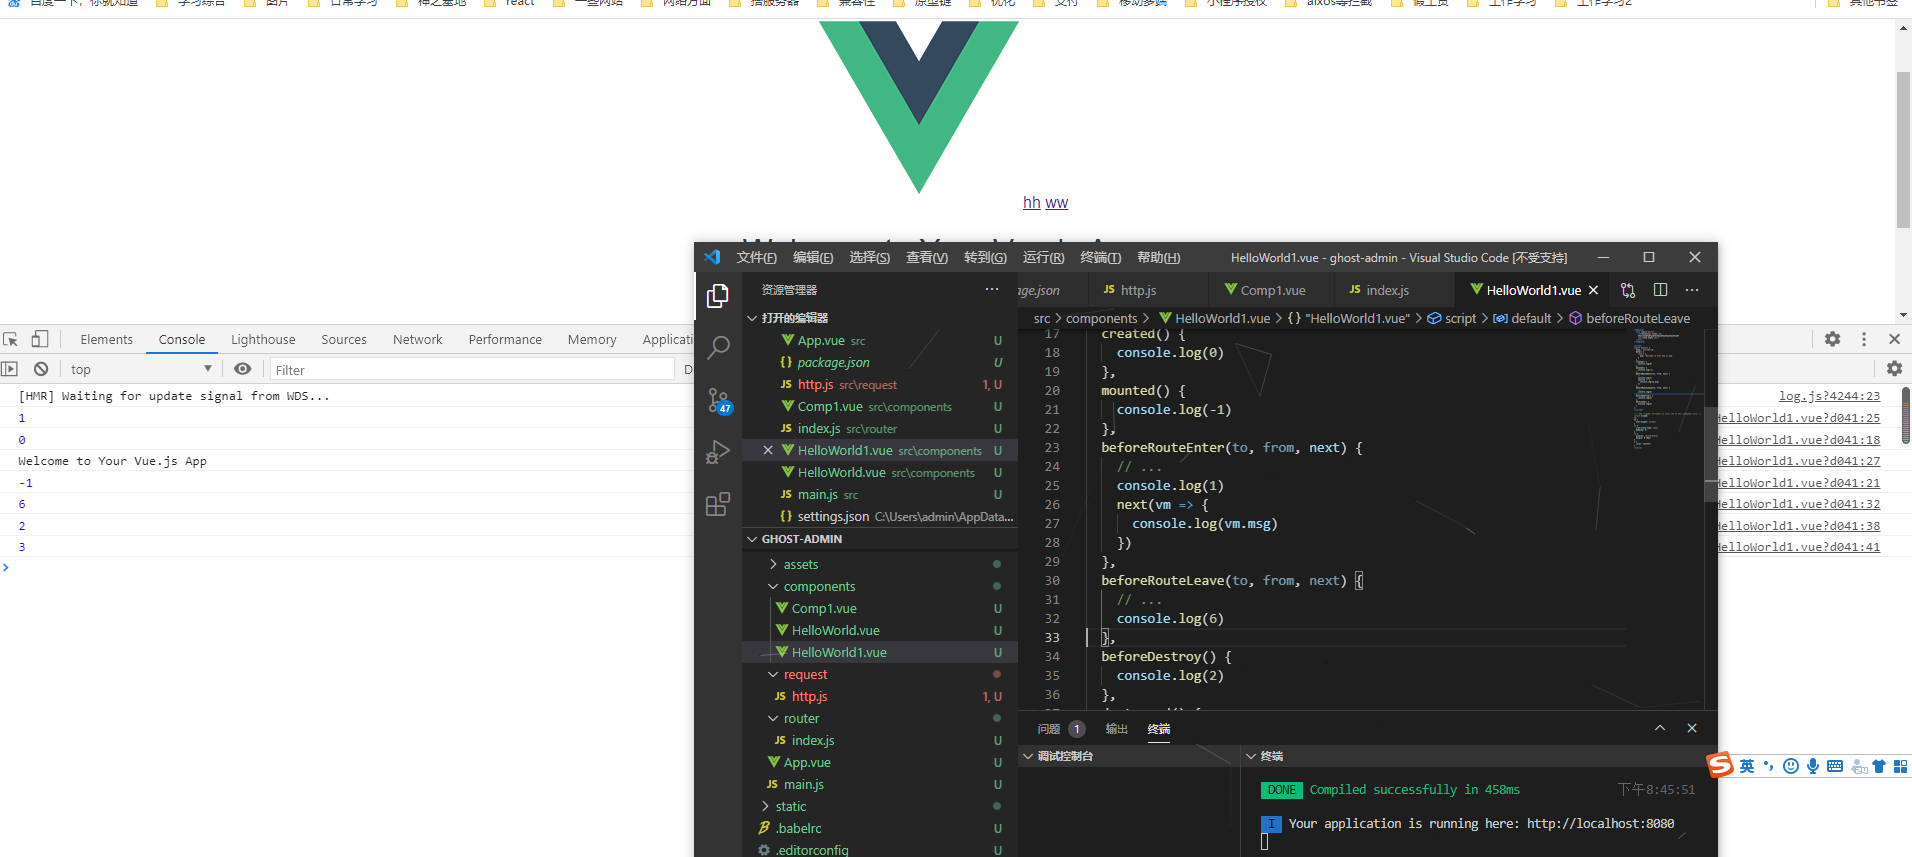This screenshot has height=857, width=1912.
Task: Open the Explorer view in VS Code activity bar
Action: (718, 296)
